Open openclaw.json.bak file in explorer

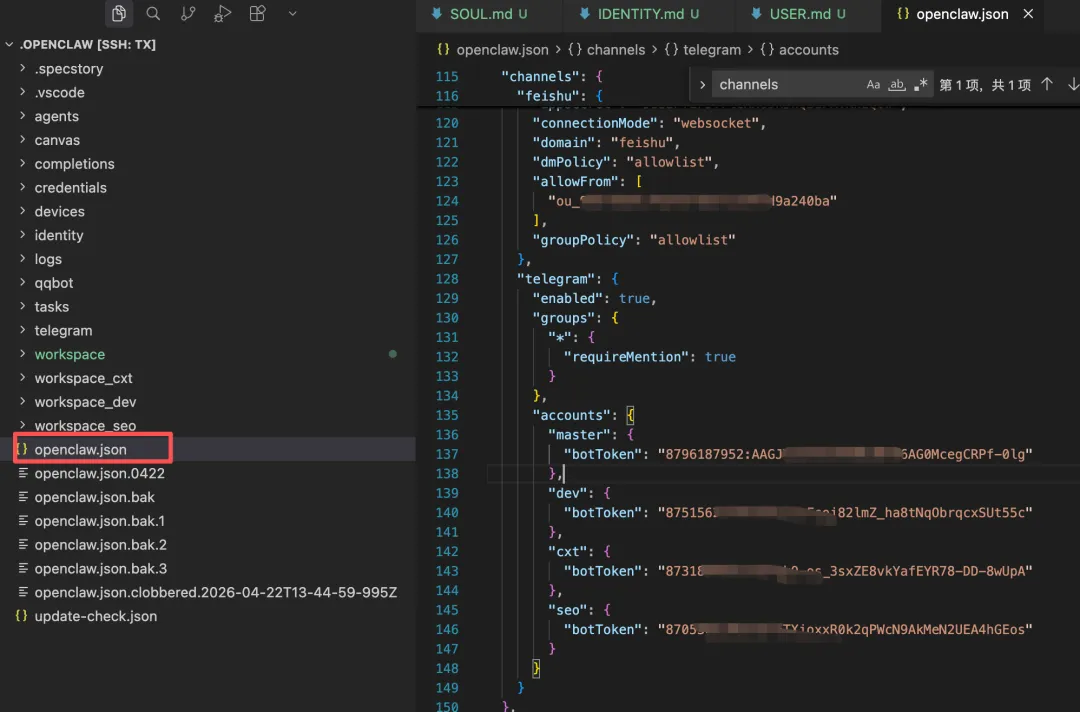click(x=94, y=497)
